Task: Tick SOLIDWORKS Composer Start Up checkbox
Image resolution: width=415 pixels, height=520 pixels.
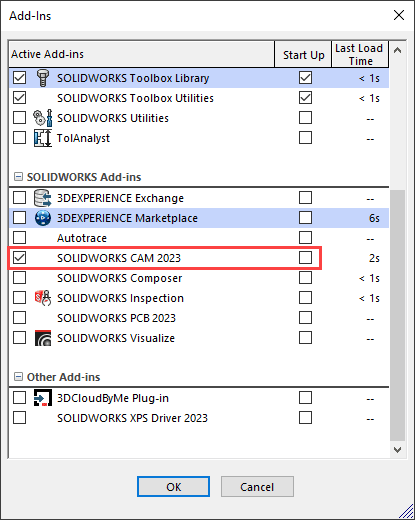Action: click(x=305, y=278)
